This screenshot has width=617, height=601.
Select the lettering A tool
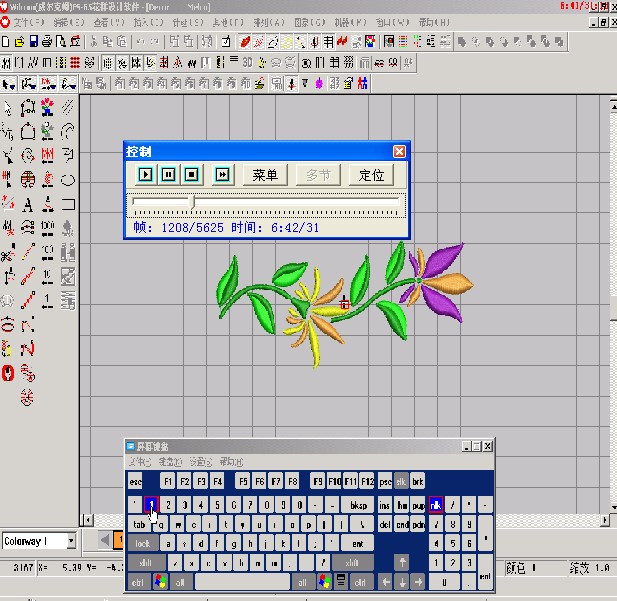coord(28,205)
